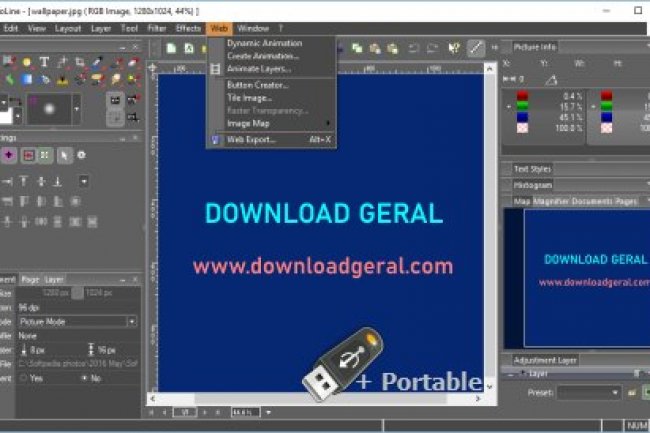The width and height of the screenshot is (650, 433).
Task: Toggle the upper highlighted mode button beside the brush preview
Action: [115, 100]
